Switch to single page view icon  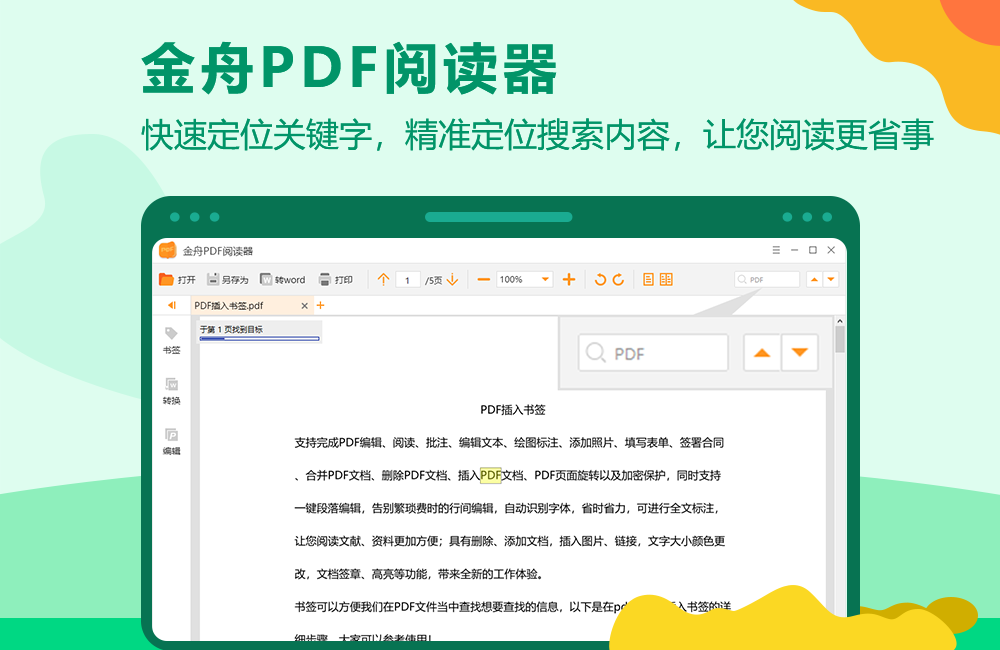pyautogui.click(x=650, y=279)
